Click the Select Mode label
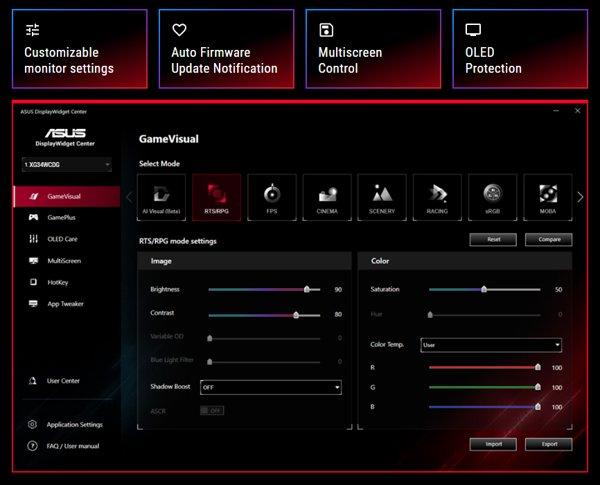Screen dimensions: 600x485 [x=159, y=164]
